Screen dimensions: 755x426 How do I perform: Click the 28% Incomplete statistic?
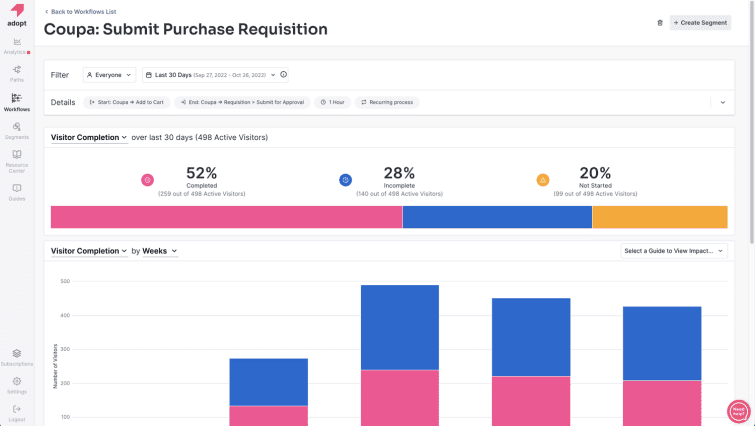click(399, 181)
